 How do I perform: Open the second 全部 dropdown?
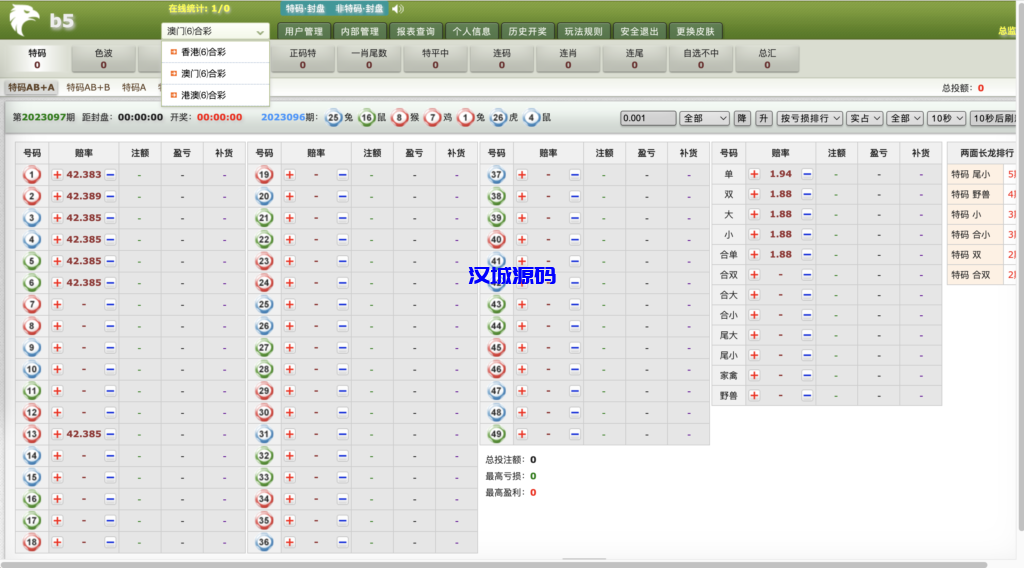coord(905,118)
